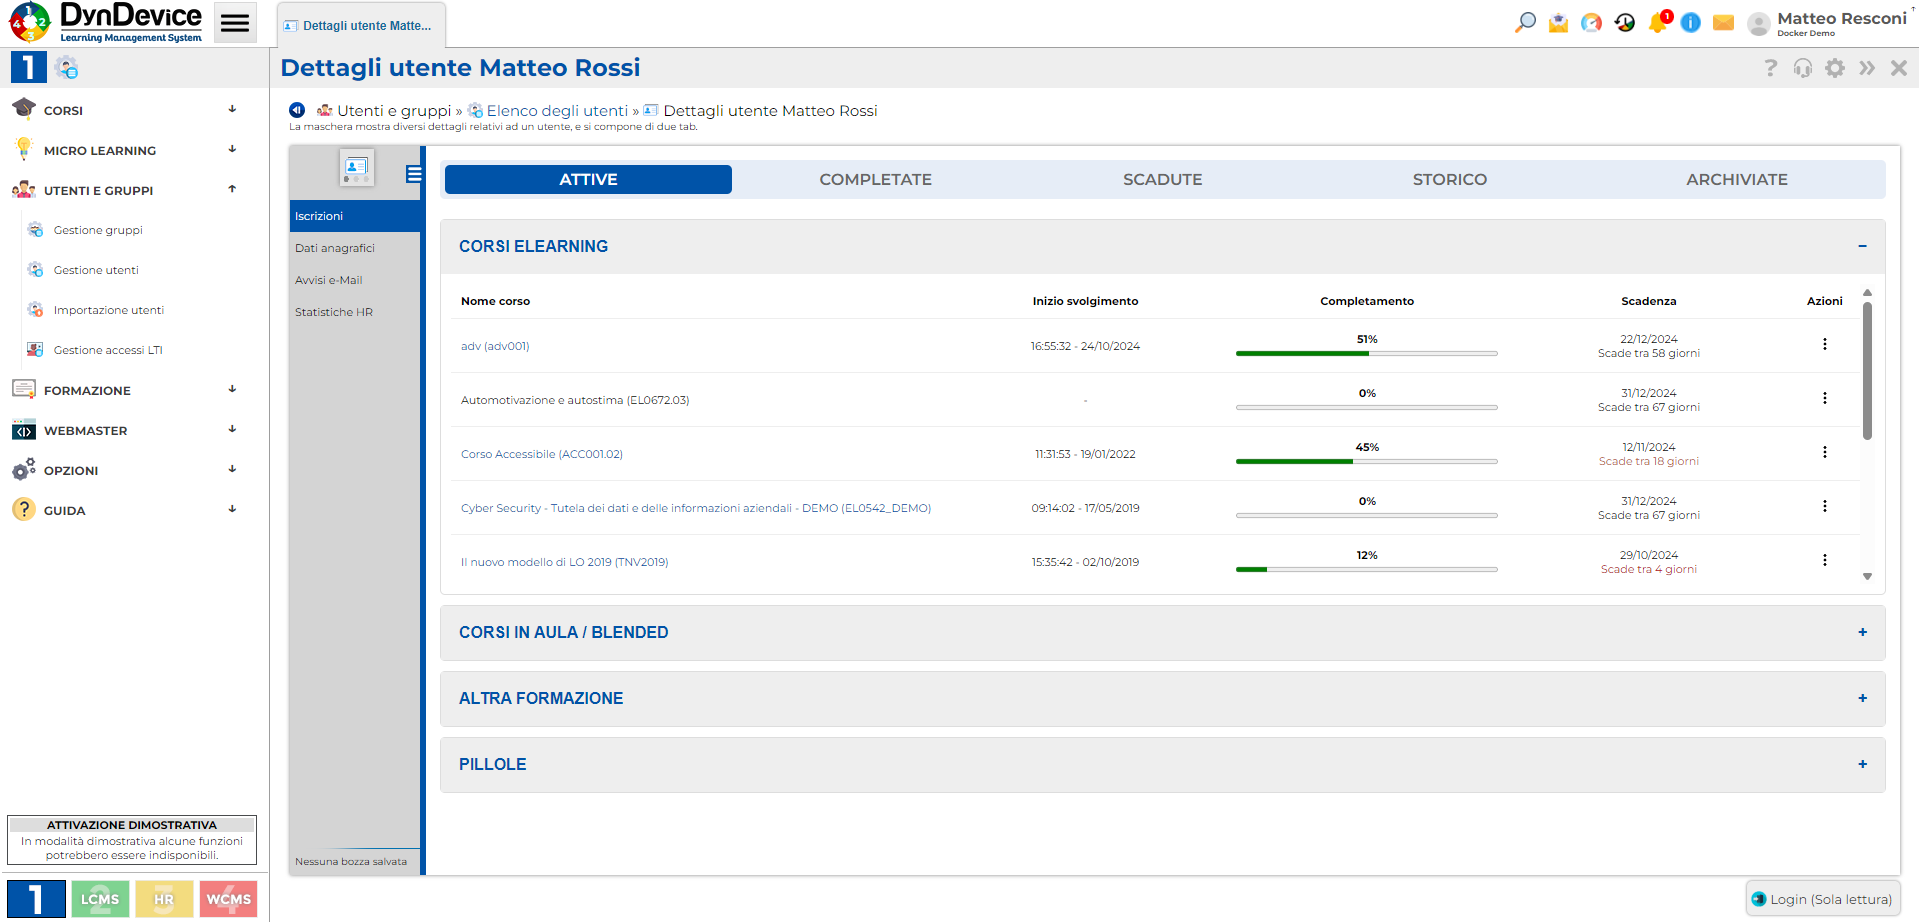Click the headset support icon
The width and height of the screenshot is (1919, 922).
pos(1802,68)
